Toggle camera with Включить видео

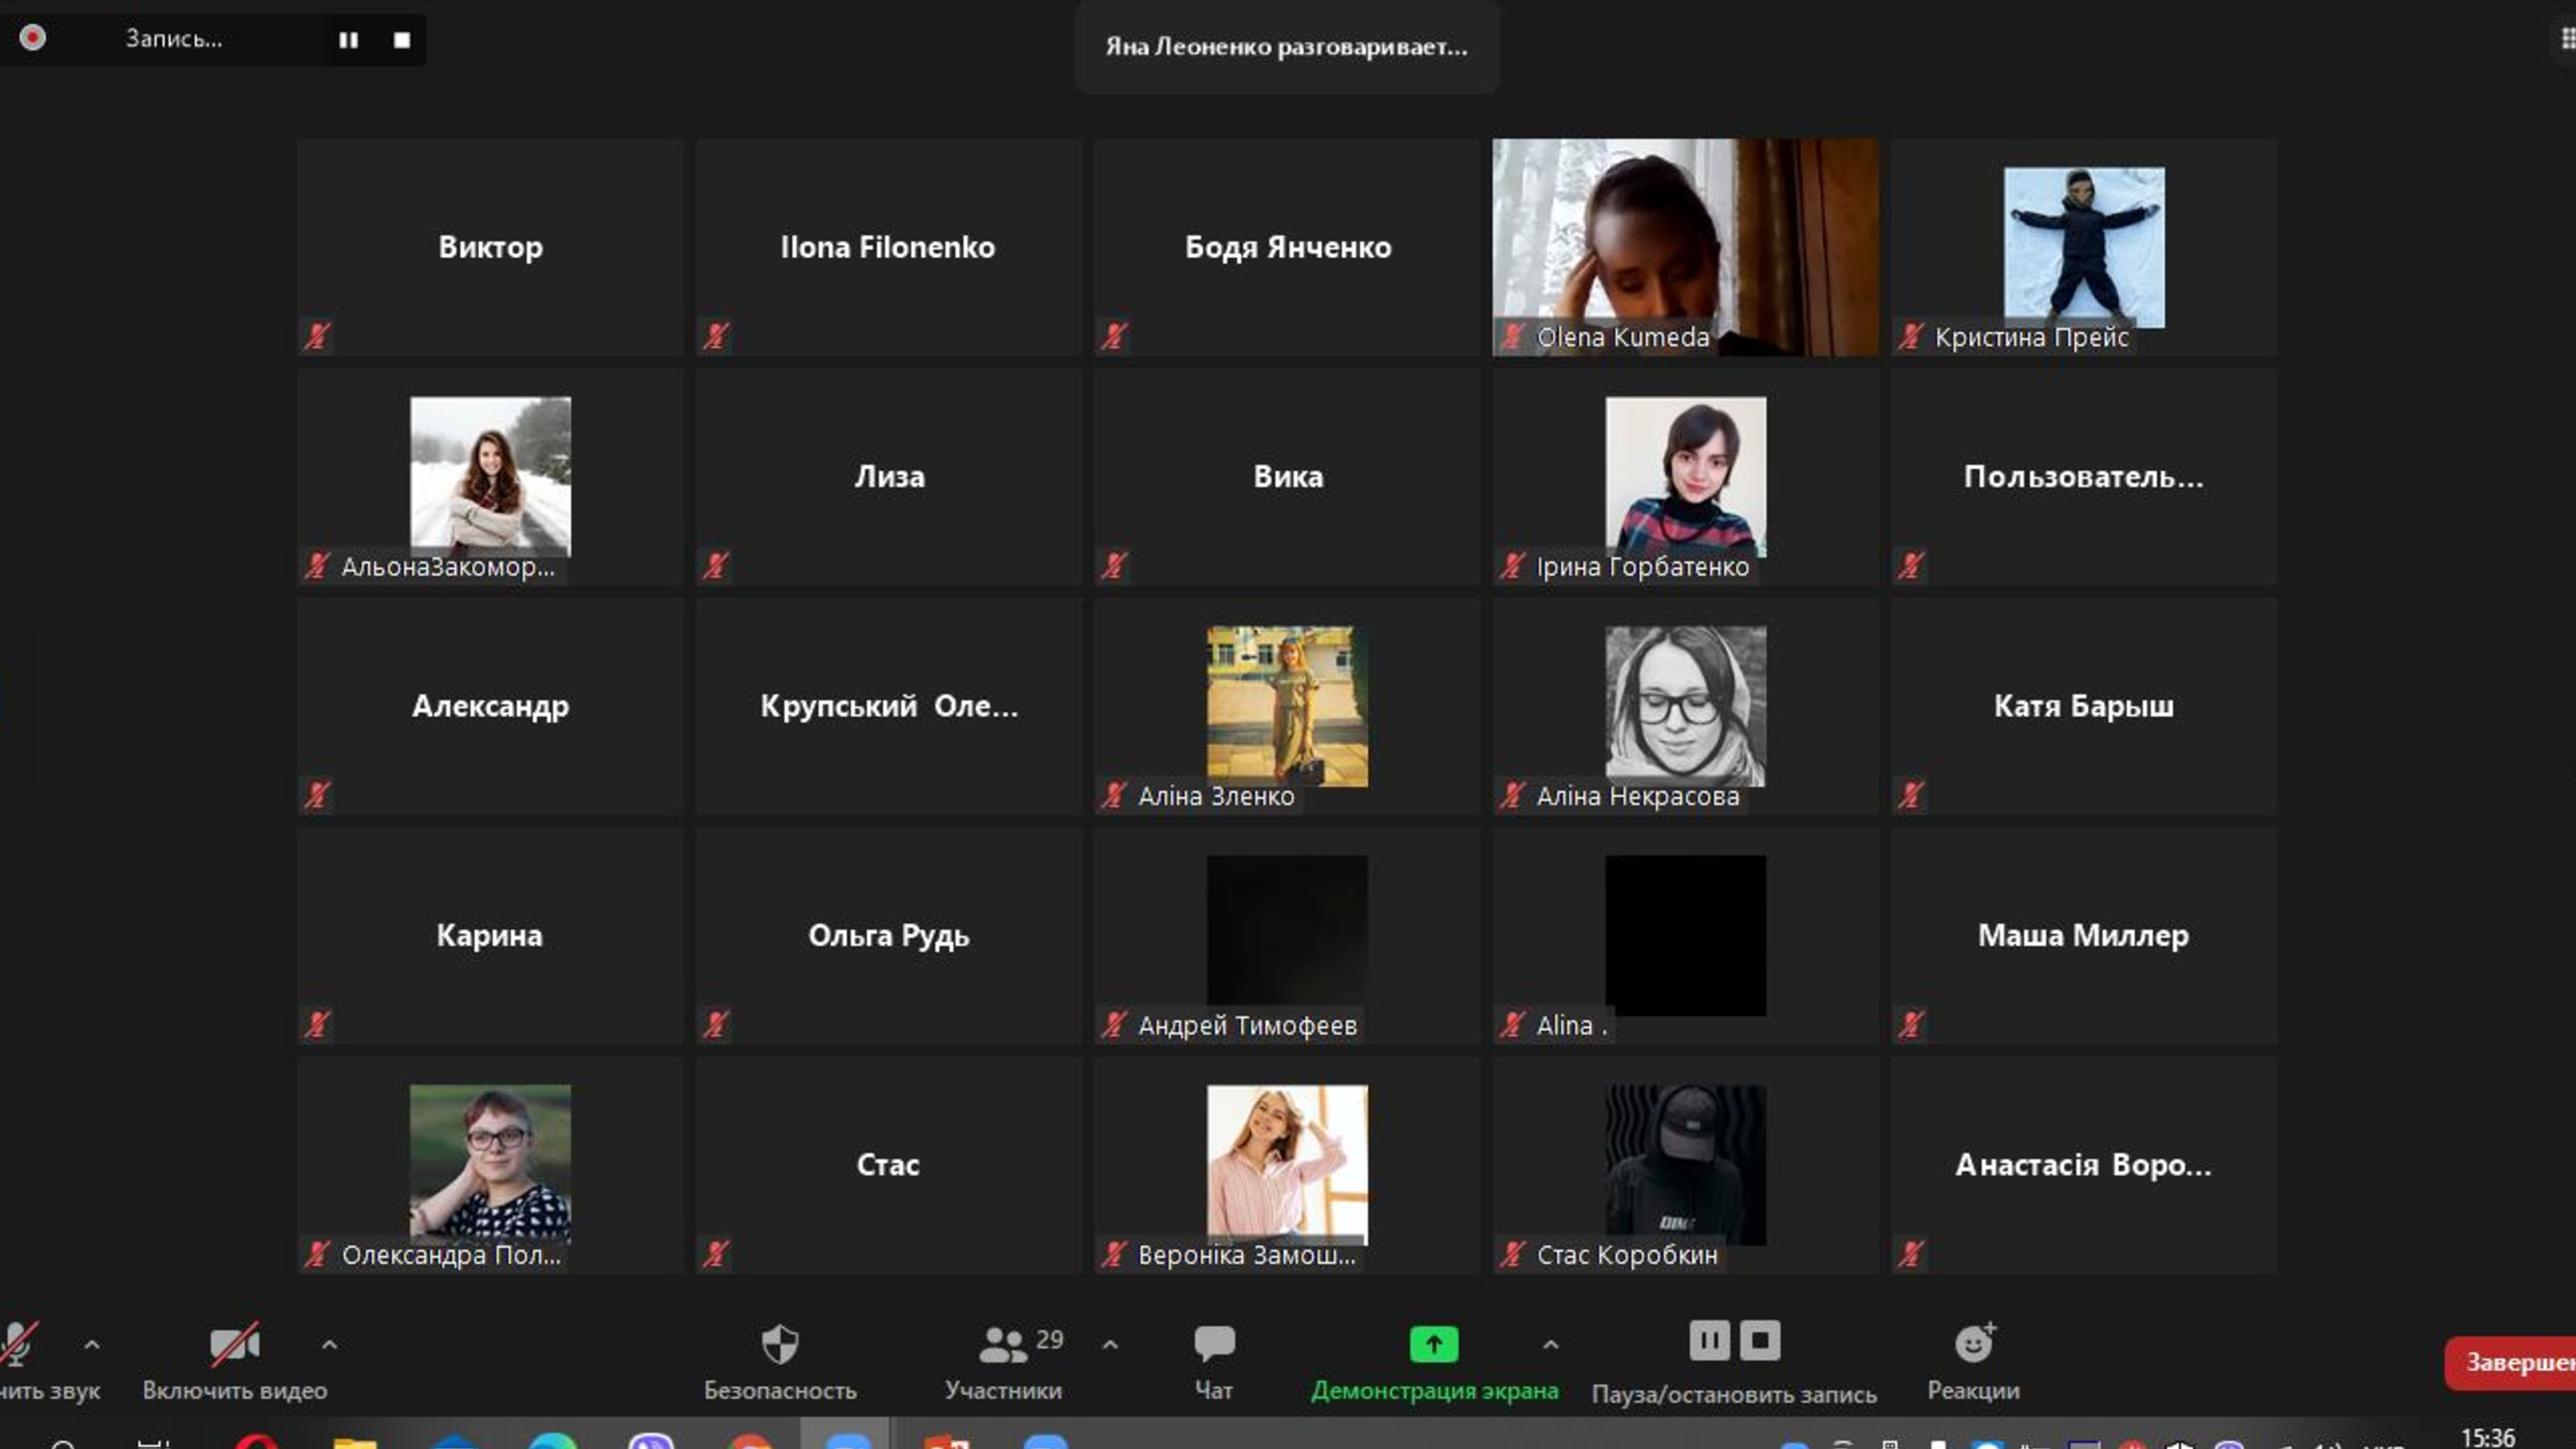point(234,1345)
